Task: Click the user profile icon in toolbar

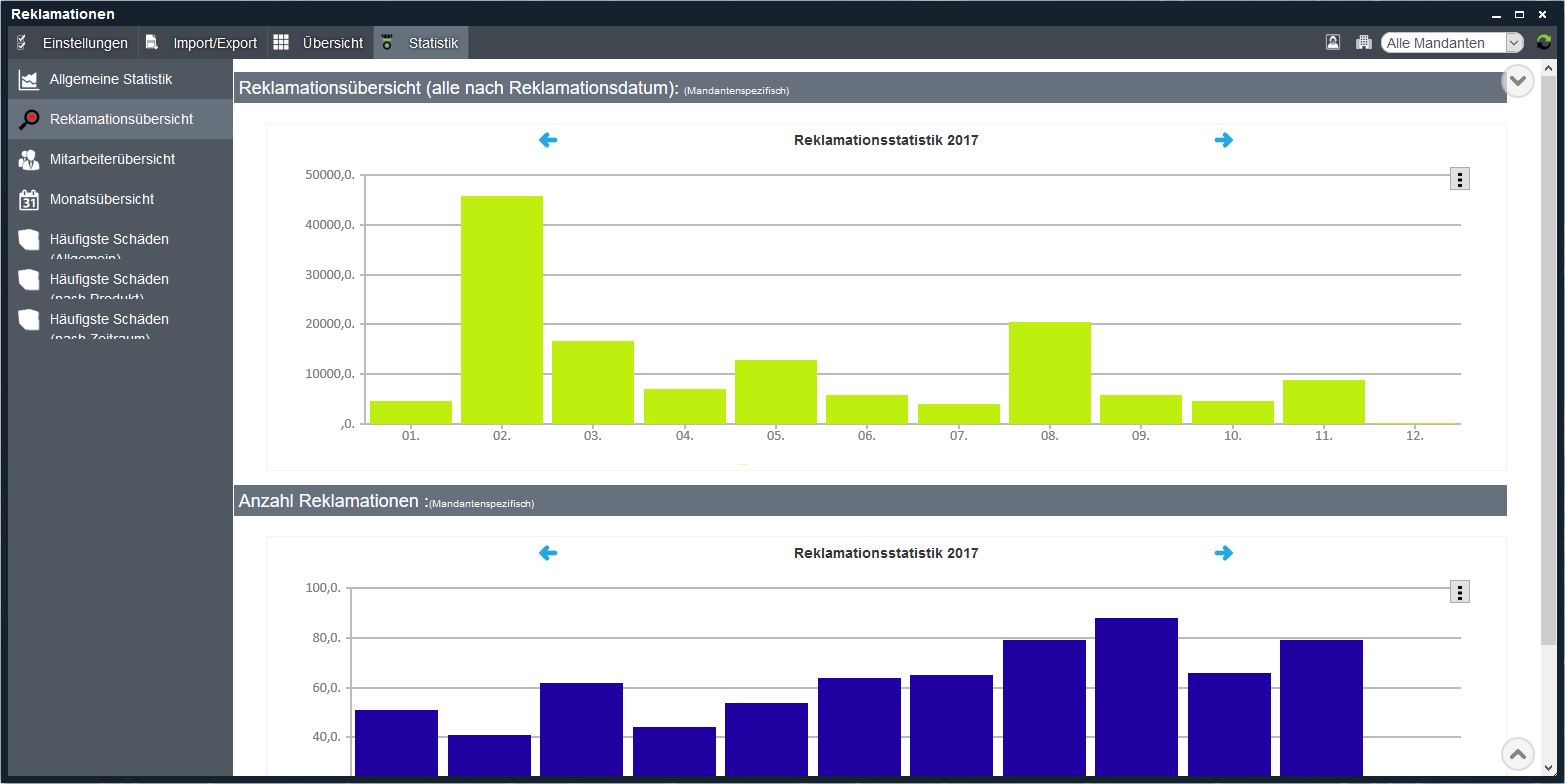Action: [1333, 42]
